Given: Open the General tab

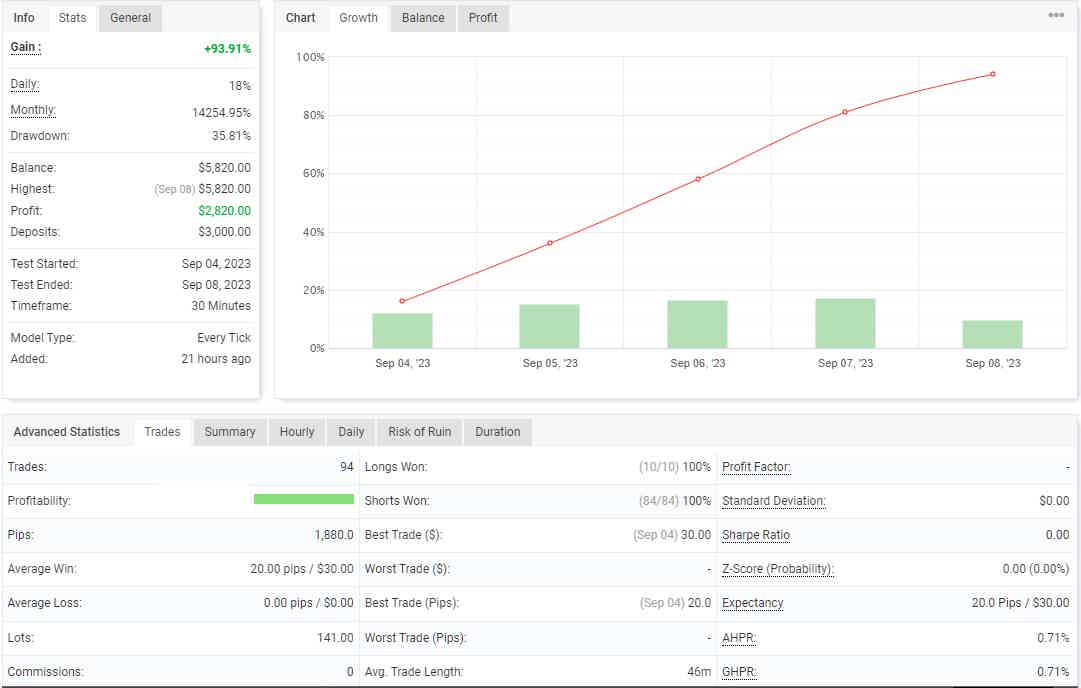Looking at the screenshot, I should (x=129, y=17).
